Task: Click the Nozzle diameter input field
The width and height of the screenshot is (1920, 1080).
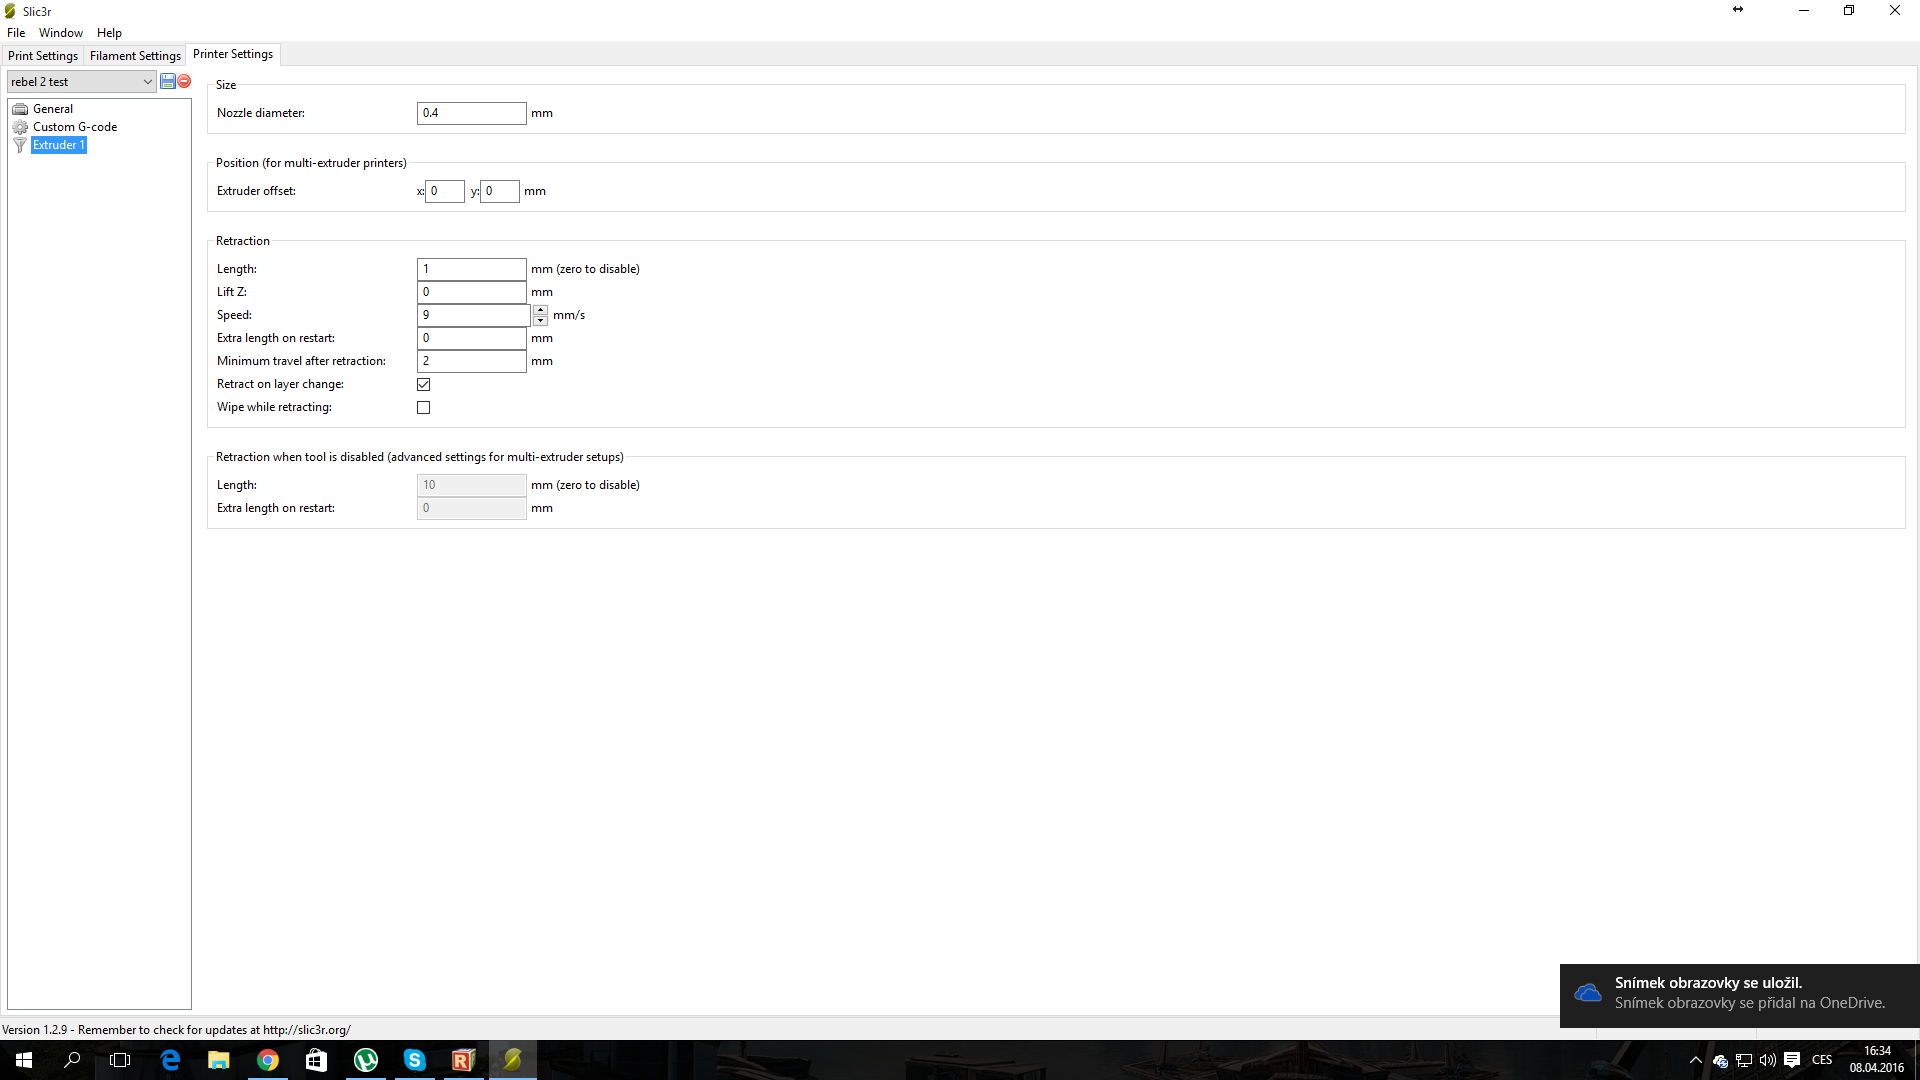Action: pos(471,113)
